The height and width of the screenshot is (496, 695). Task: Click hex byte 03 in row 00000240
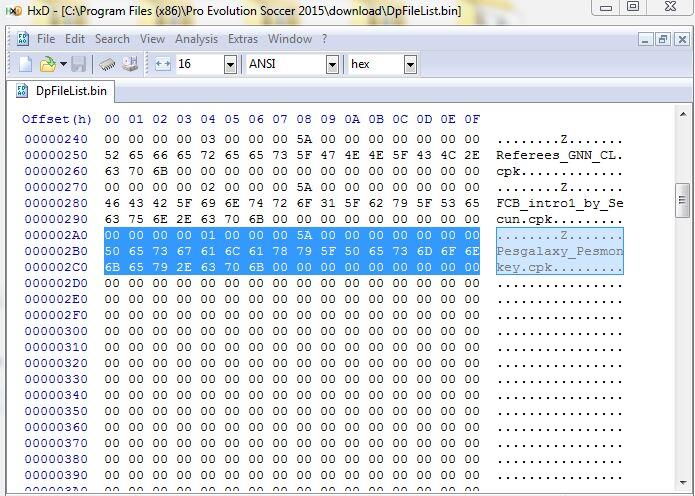click(208, 139)
